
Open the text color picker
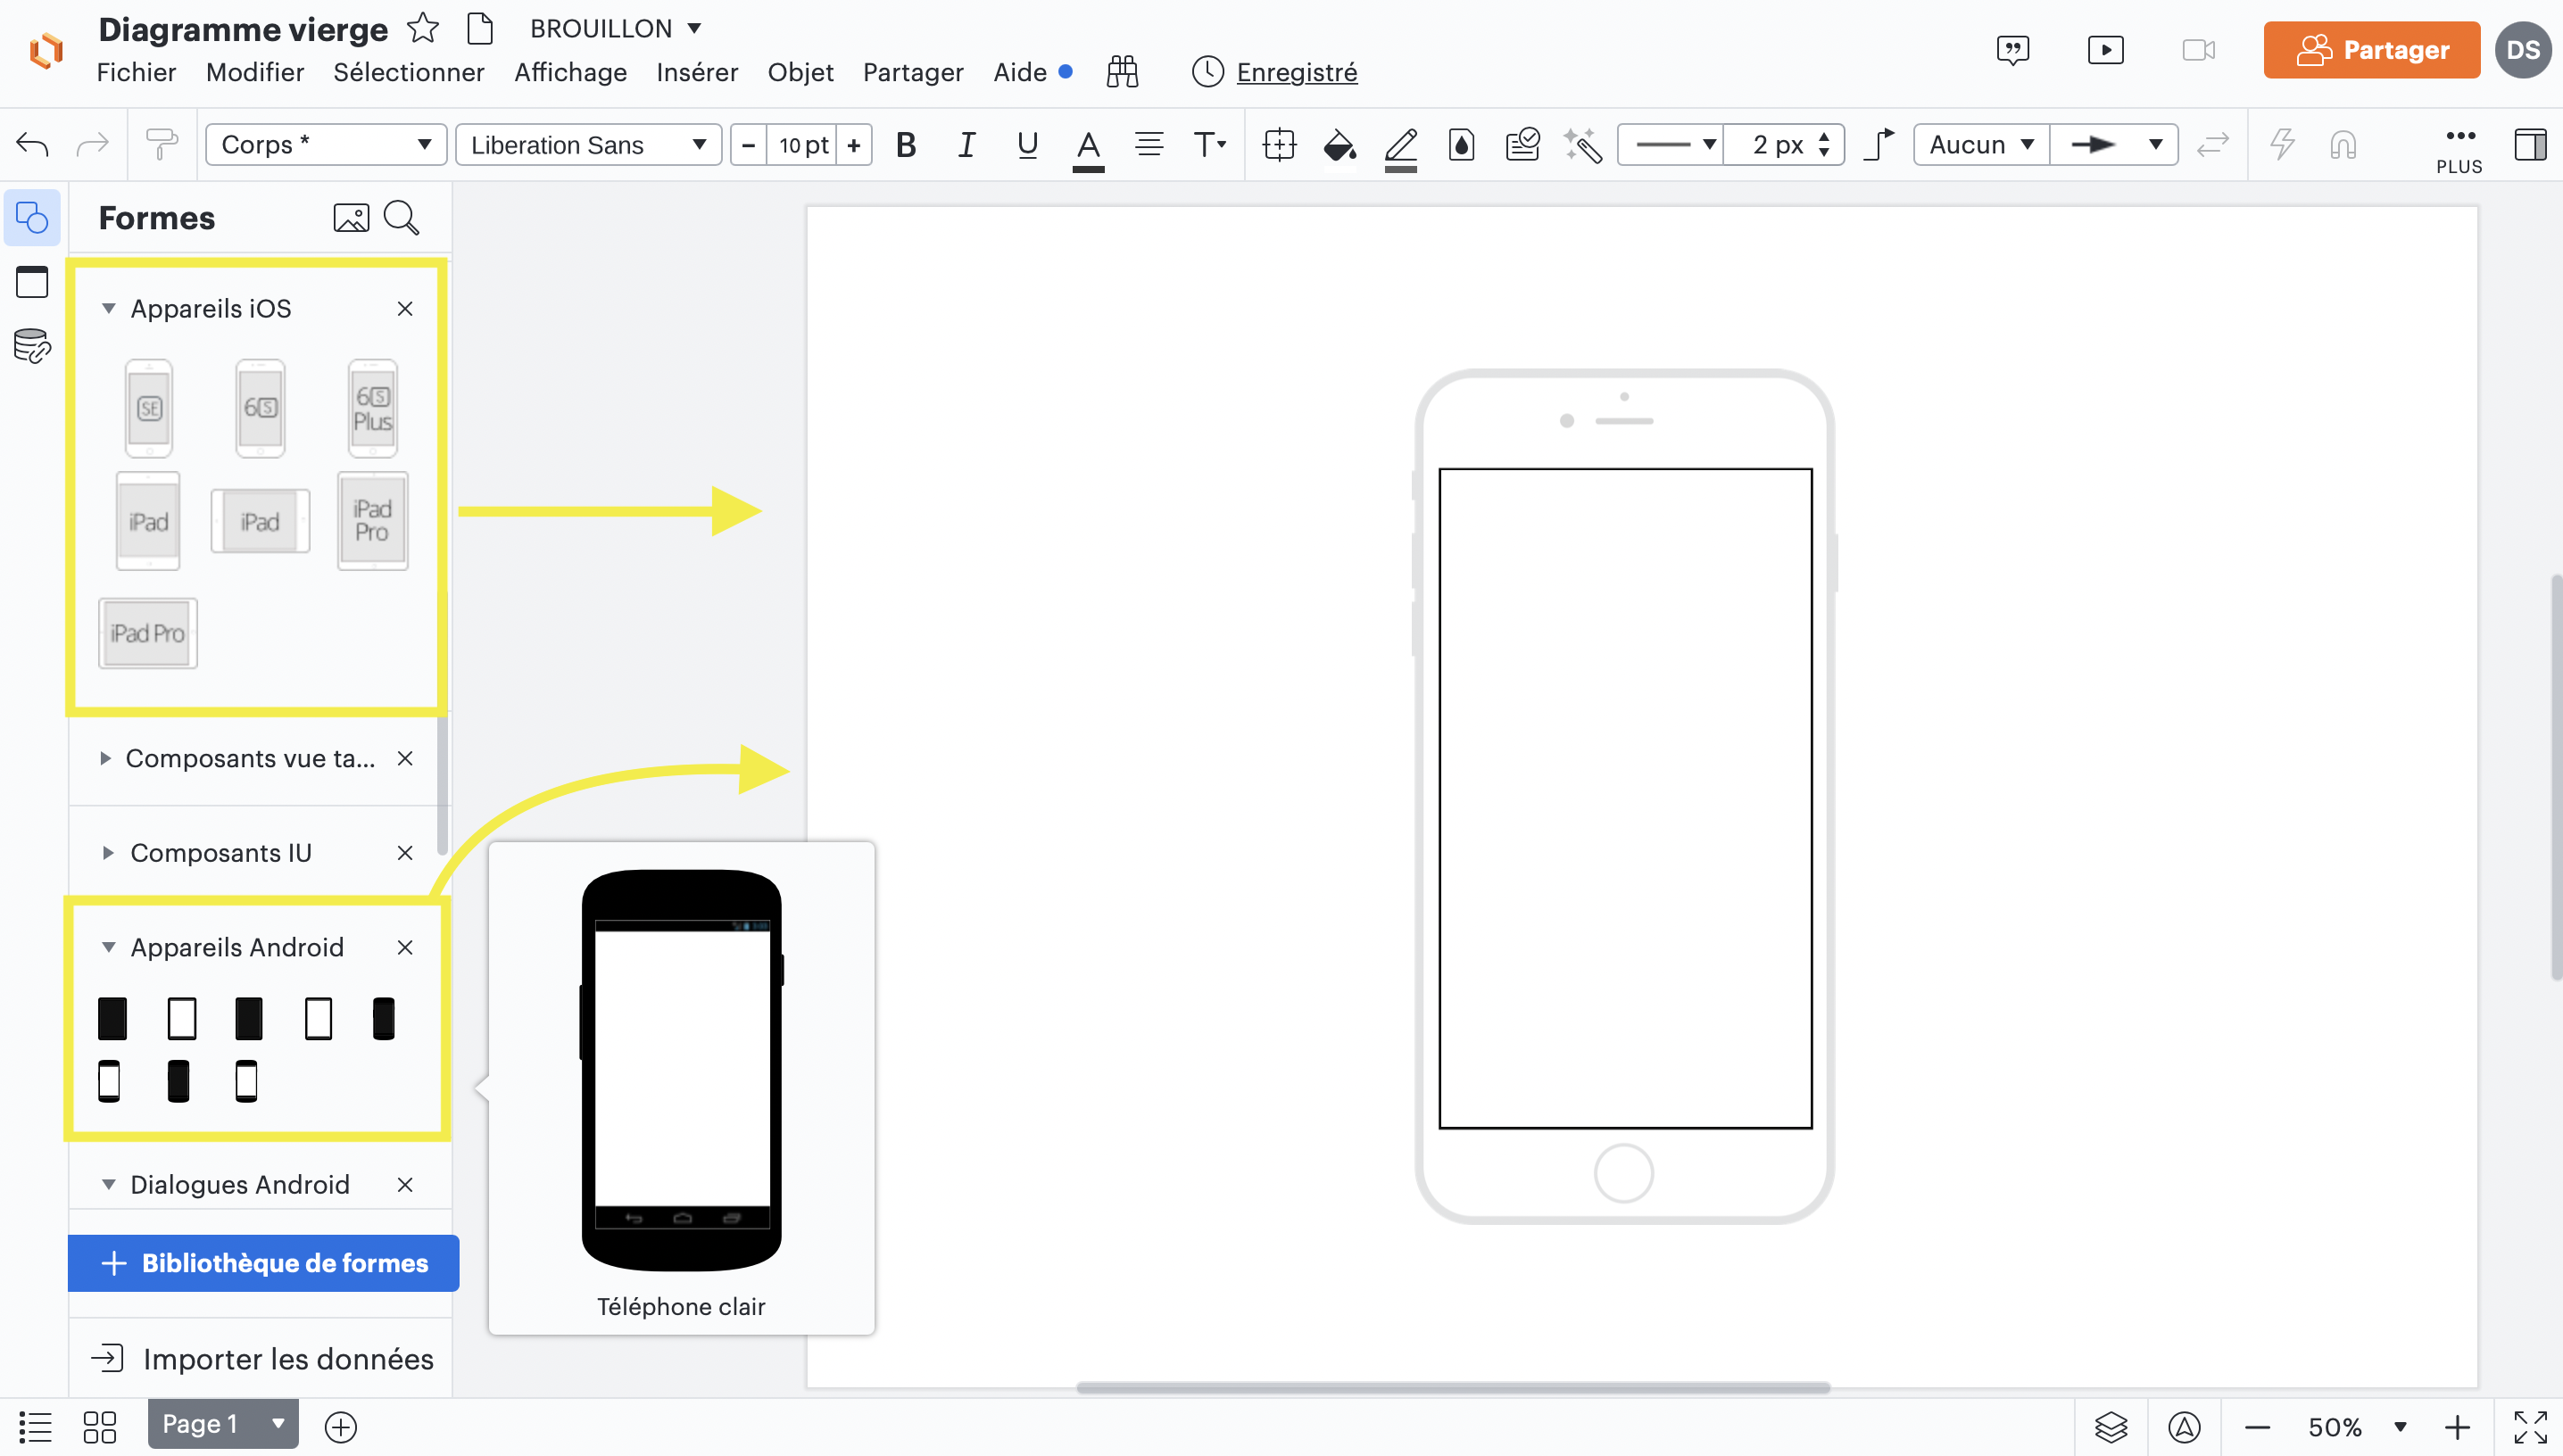coord(1088,147)
